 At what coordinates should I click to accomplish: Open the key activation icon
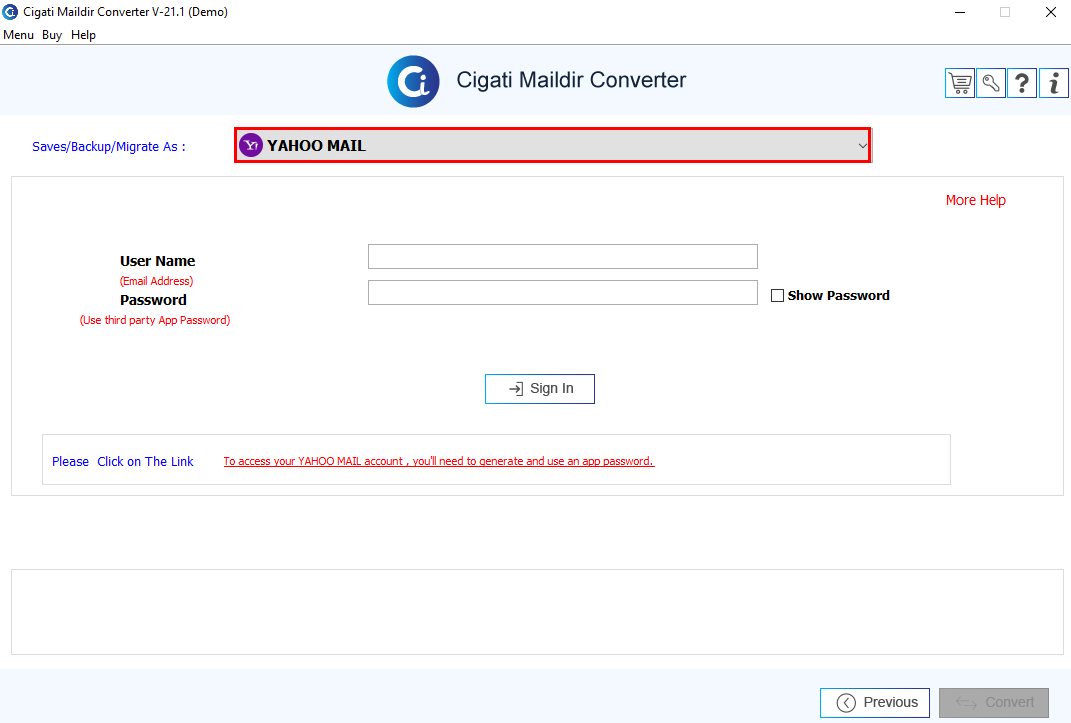990,83
